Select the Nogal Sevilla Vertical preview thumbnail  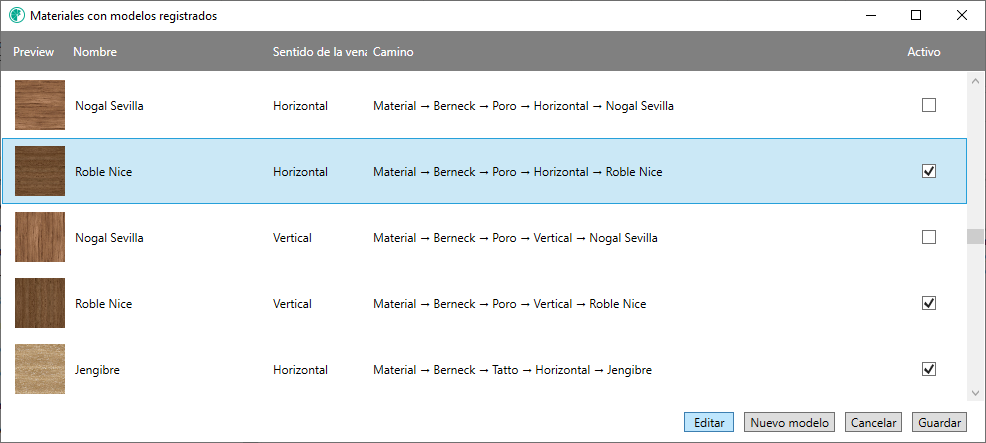[x=40, y=237]
